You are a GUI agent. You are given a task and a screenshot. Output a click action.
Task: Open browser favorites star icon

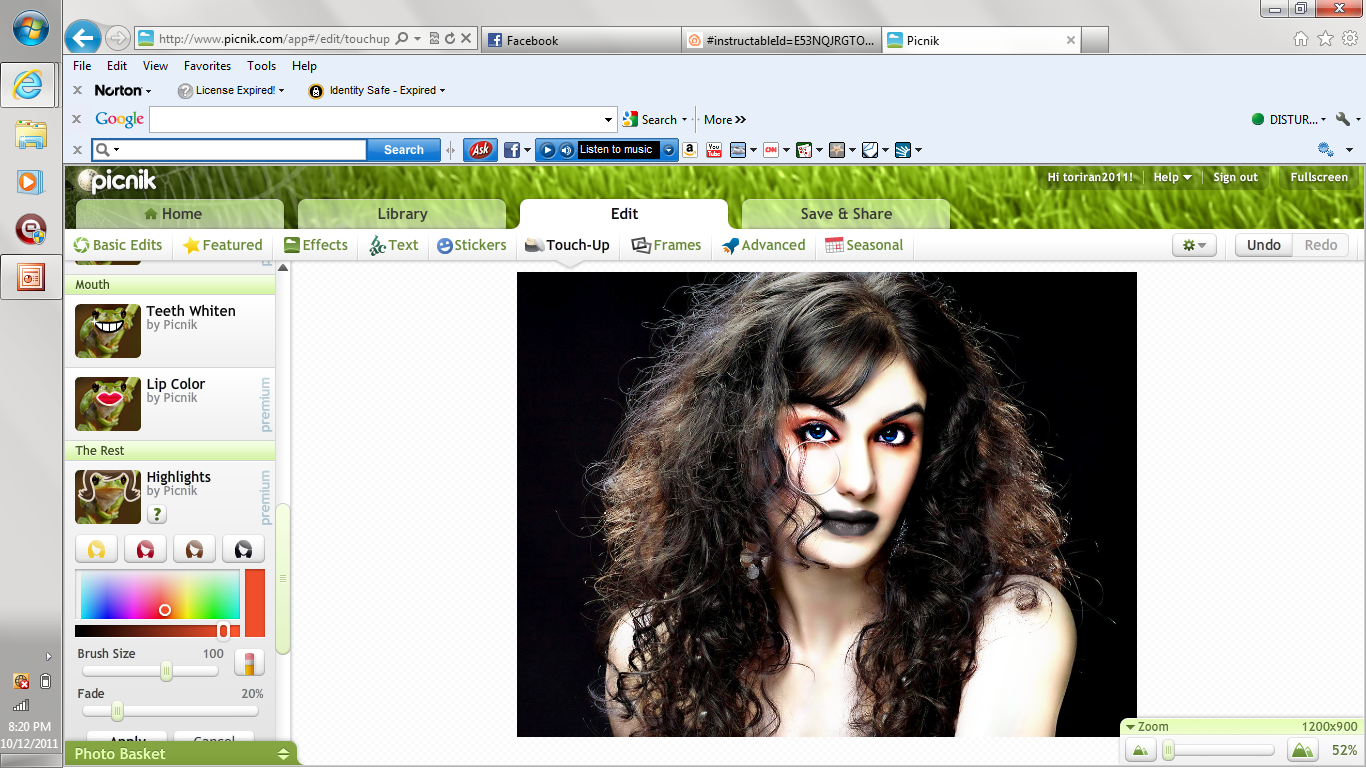coord(1325,39)
